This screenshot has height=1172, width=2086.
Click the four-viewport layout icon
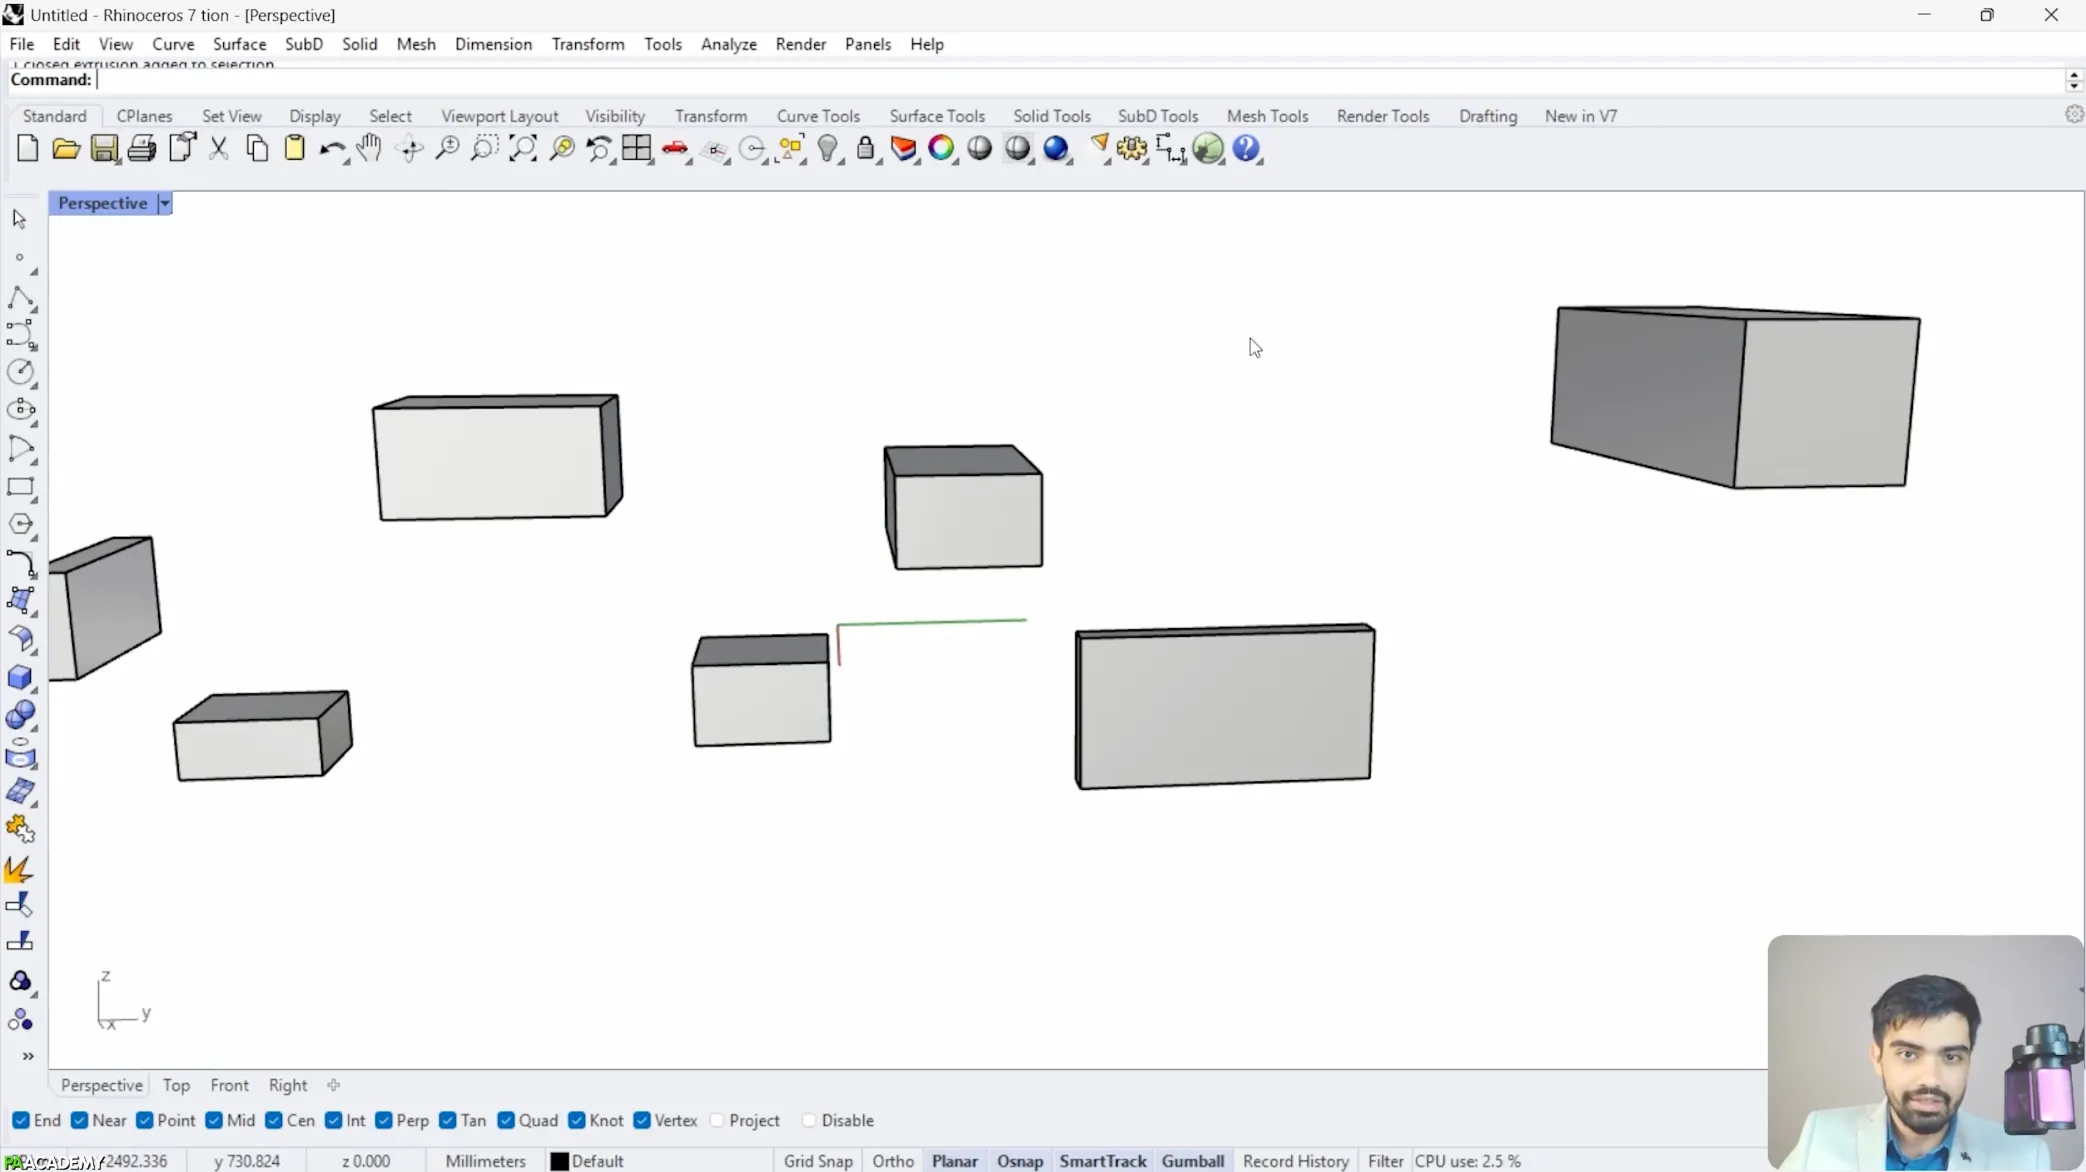636,149
